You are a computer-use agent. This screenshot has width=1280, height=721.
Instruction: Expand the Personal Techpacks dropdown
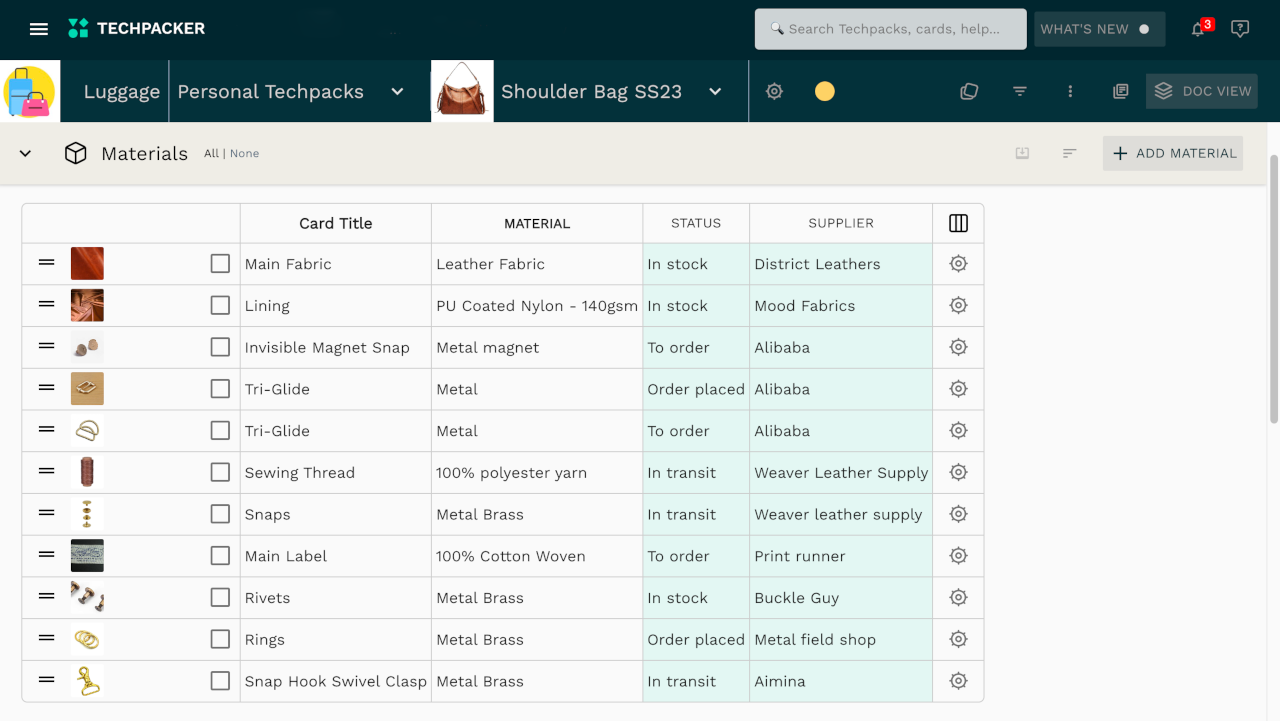[x=397, y=91]
